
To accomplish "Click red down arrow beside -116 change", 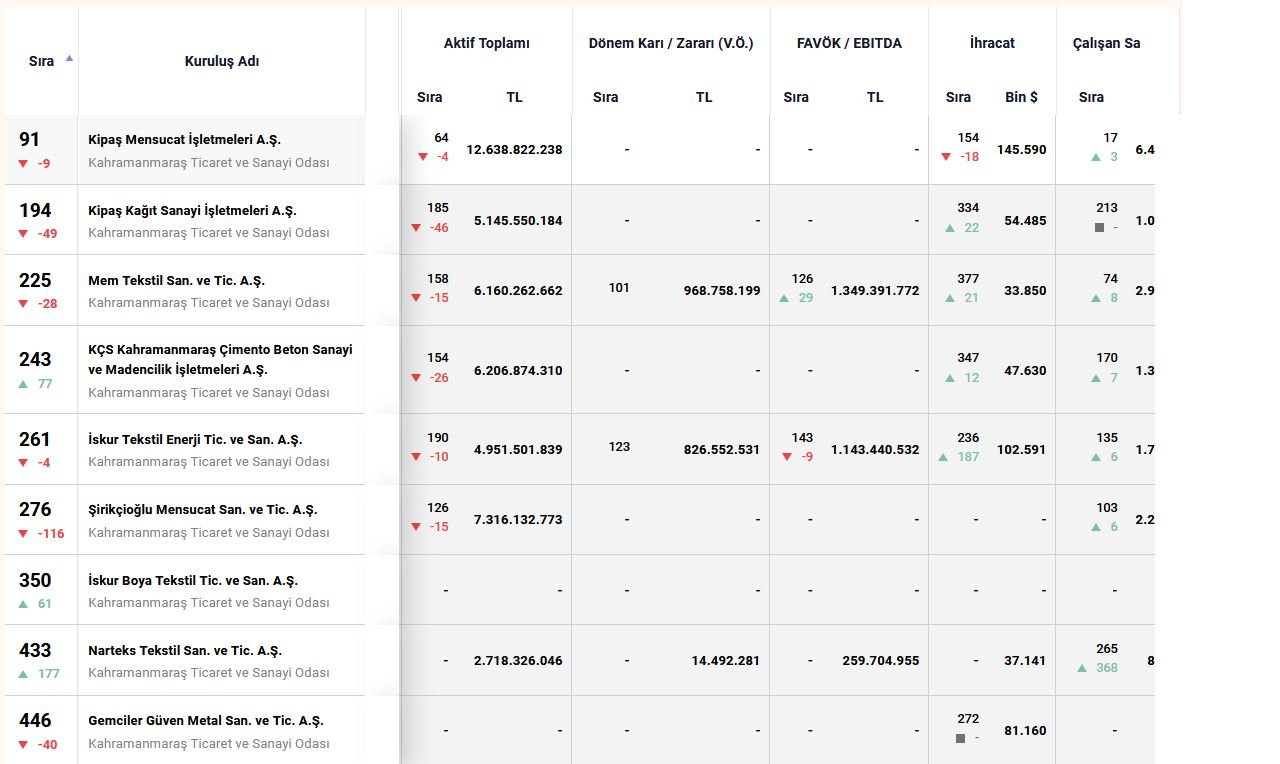I will (x=24, y=534).
